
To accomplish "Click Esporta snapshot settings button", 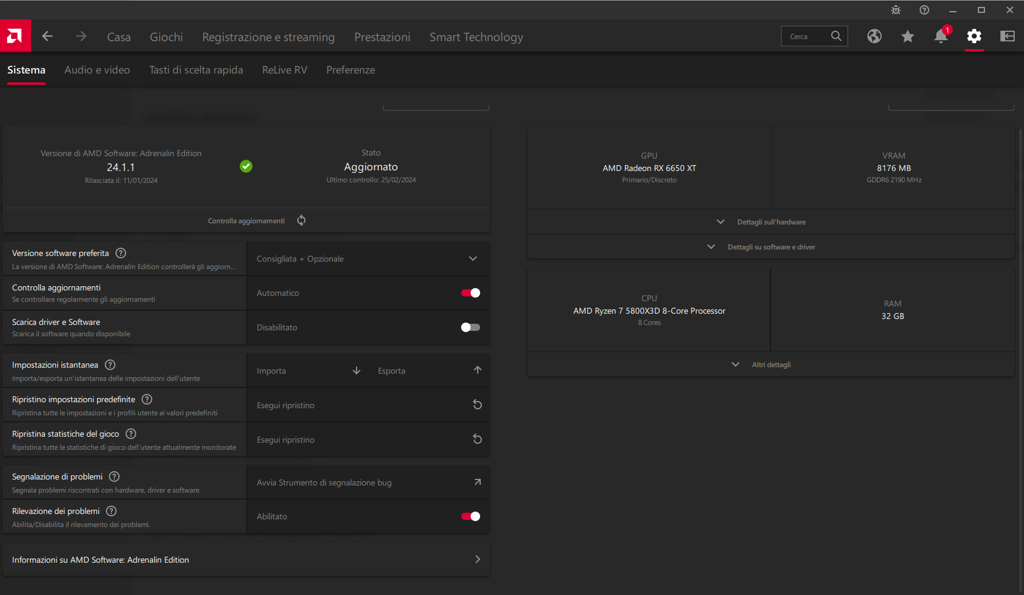I will click(x=430, y=371).
